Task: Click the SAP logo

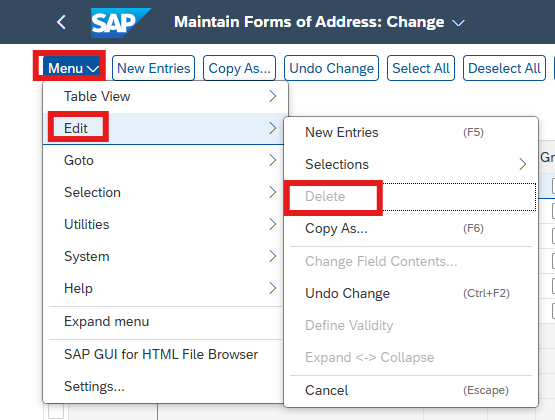Action: click(121, 23)
